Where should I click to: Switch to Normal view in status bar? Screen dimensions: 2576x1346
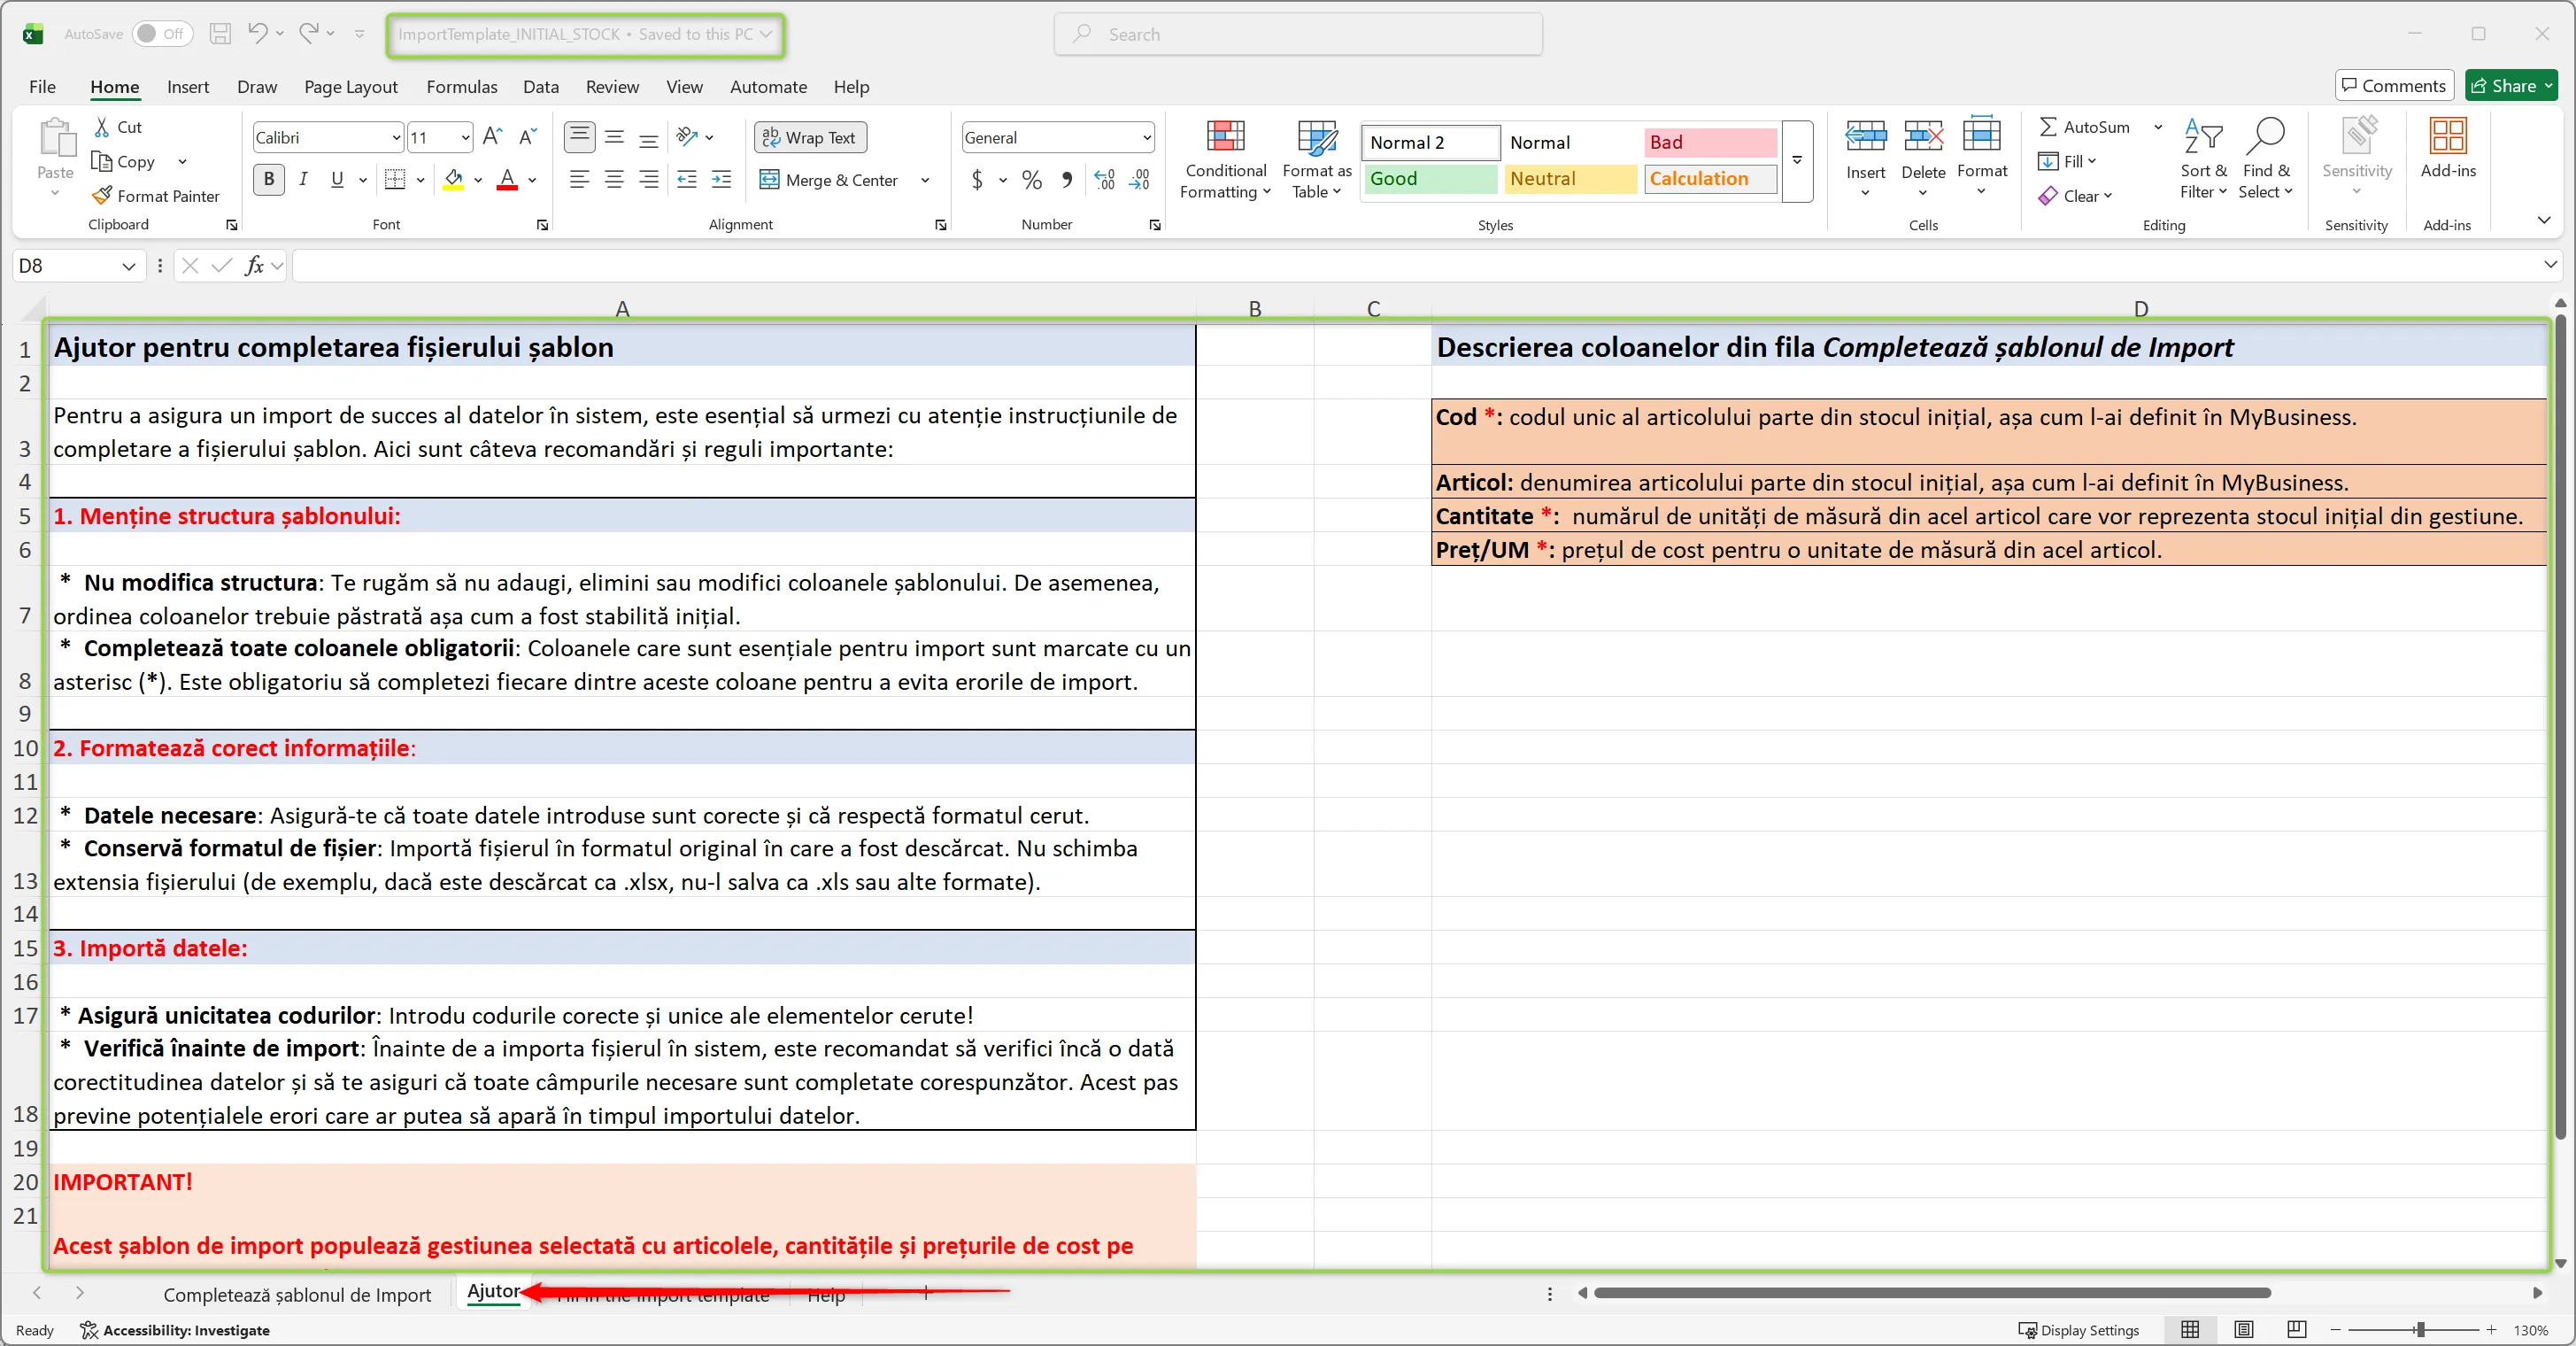[2190, 1329]
